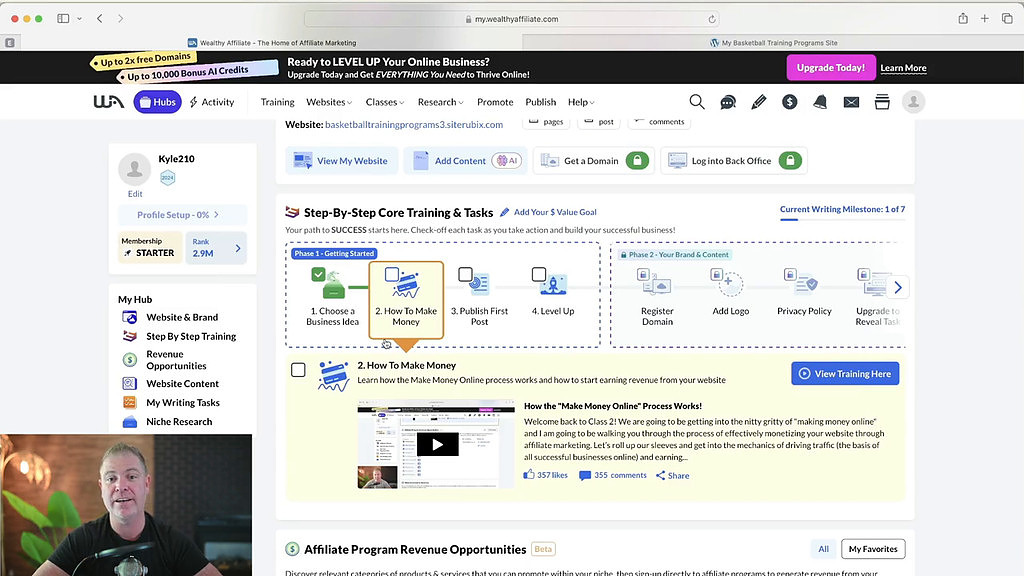Click the pencil writing icon
This screenshot has height=576, width=1024.
[759, 101]
